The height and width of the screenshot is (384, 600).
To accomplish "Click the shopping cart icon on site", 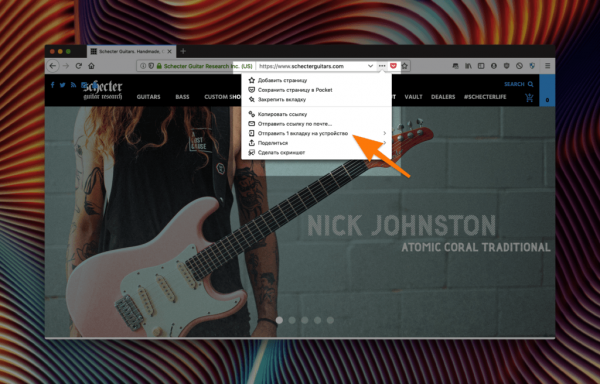I will tap(529, 98).
